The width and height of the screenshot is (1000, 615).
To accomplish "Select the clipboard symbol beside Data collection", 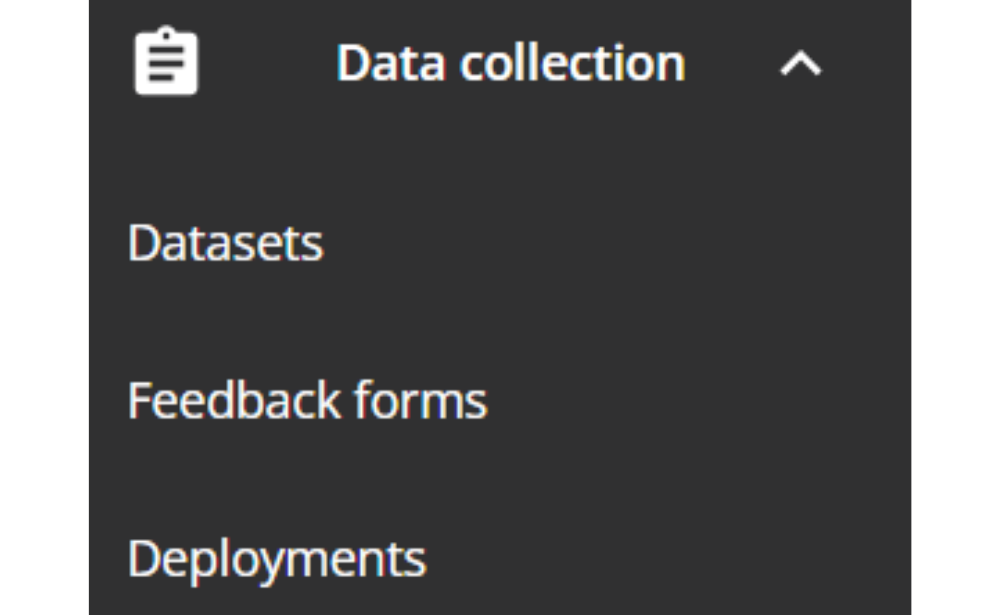I will coord(165,62).
